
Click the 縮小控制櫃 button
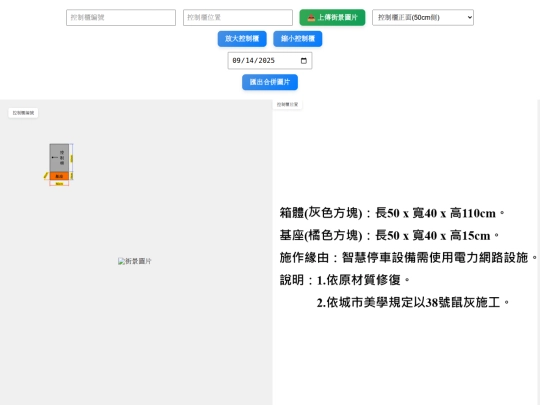[298, 39]
